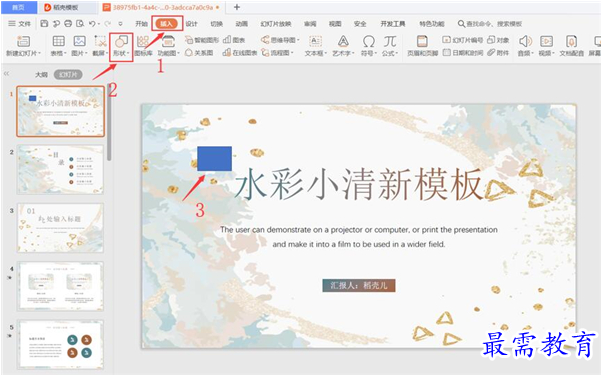Select the Slides (幻灯片) panel view

(x=68, y=74)
